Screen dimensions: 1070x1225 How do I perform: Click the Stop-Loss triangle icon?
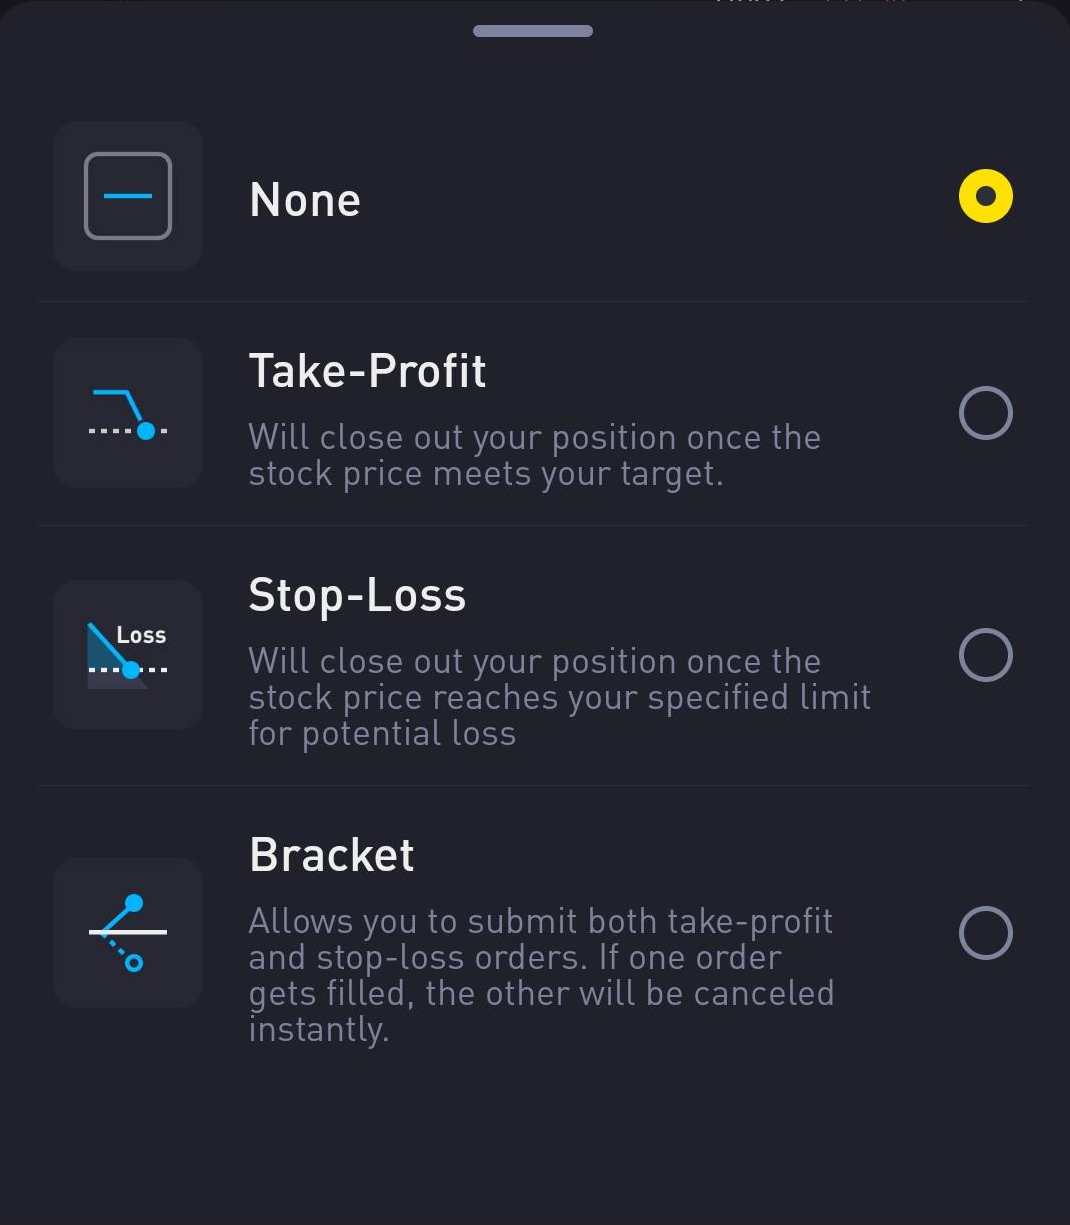[x=128, y=655]
